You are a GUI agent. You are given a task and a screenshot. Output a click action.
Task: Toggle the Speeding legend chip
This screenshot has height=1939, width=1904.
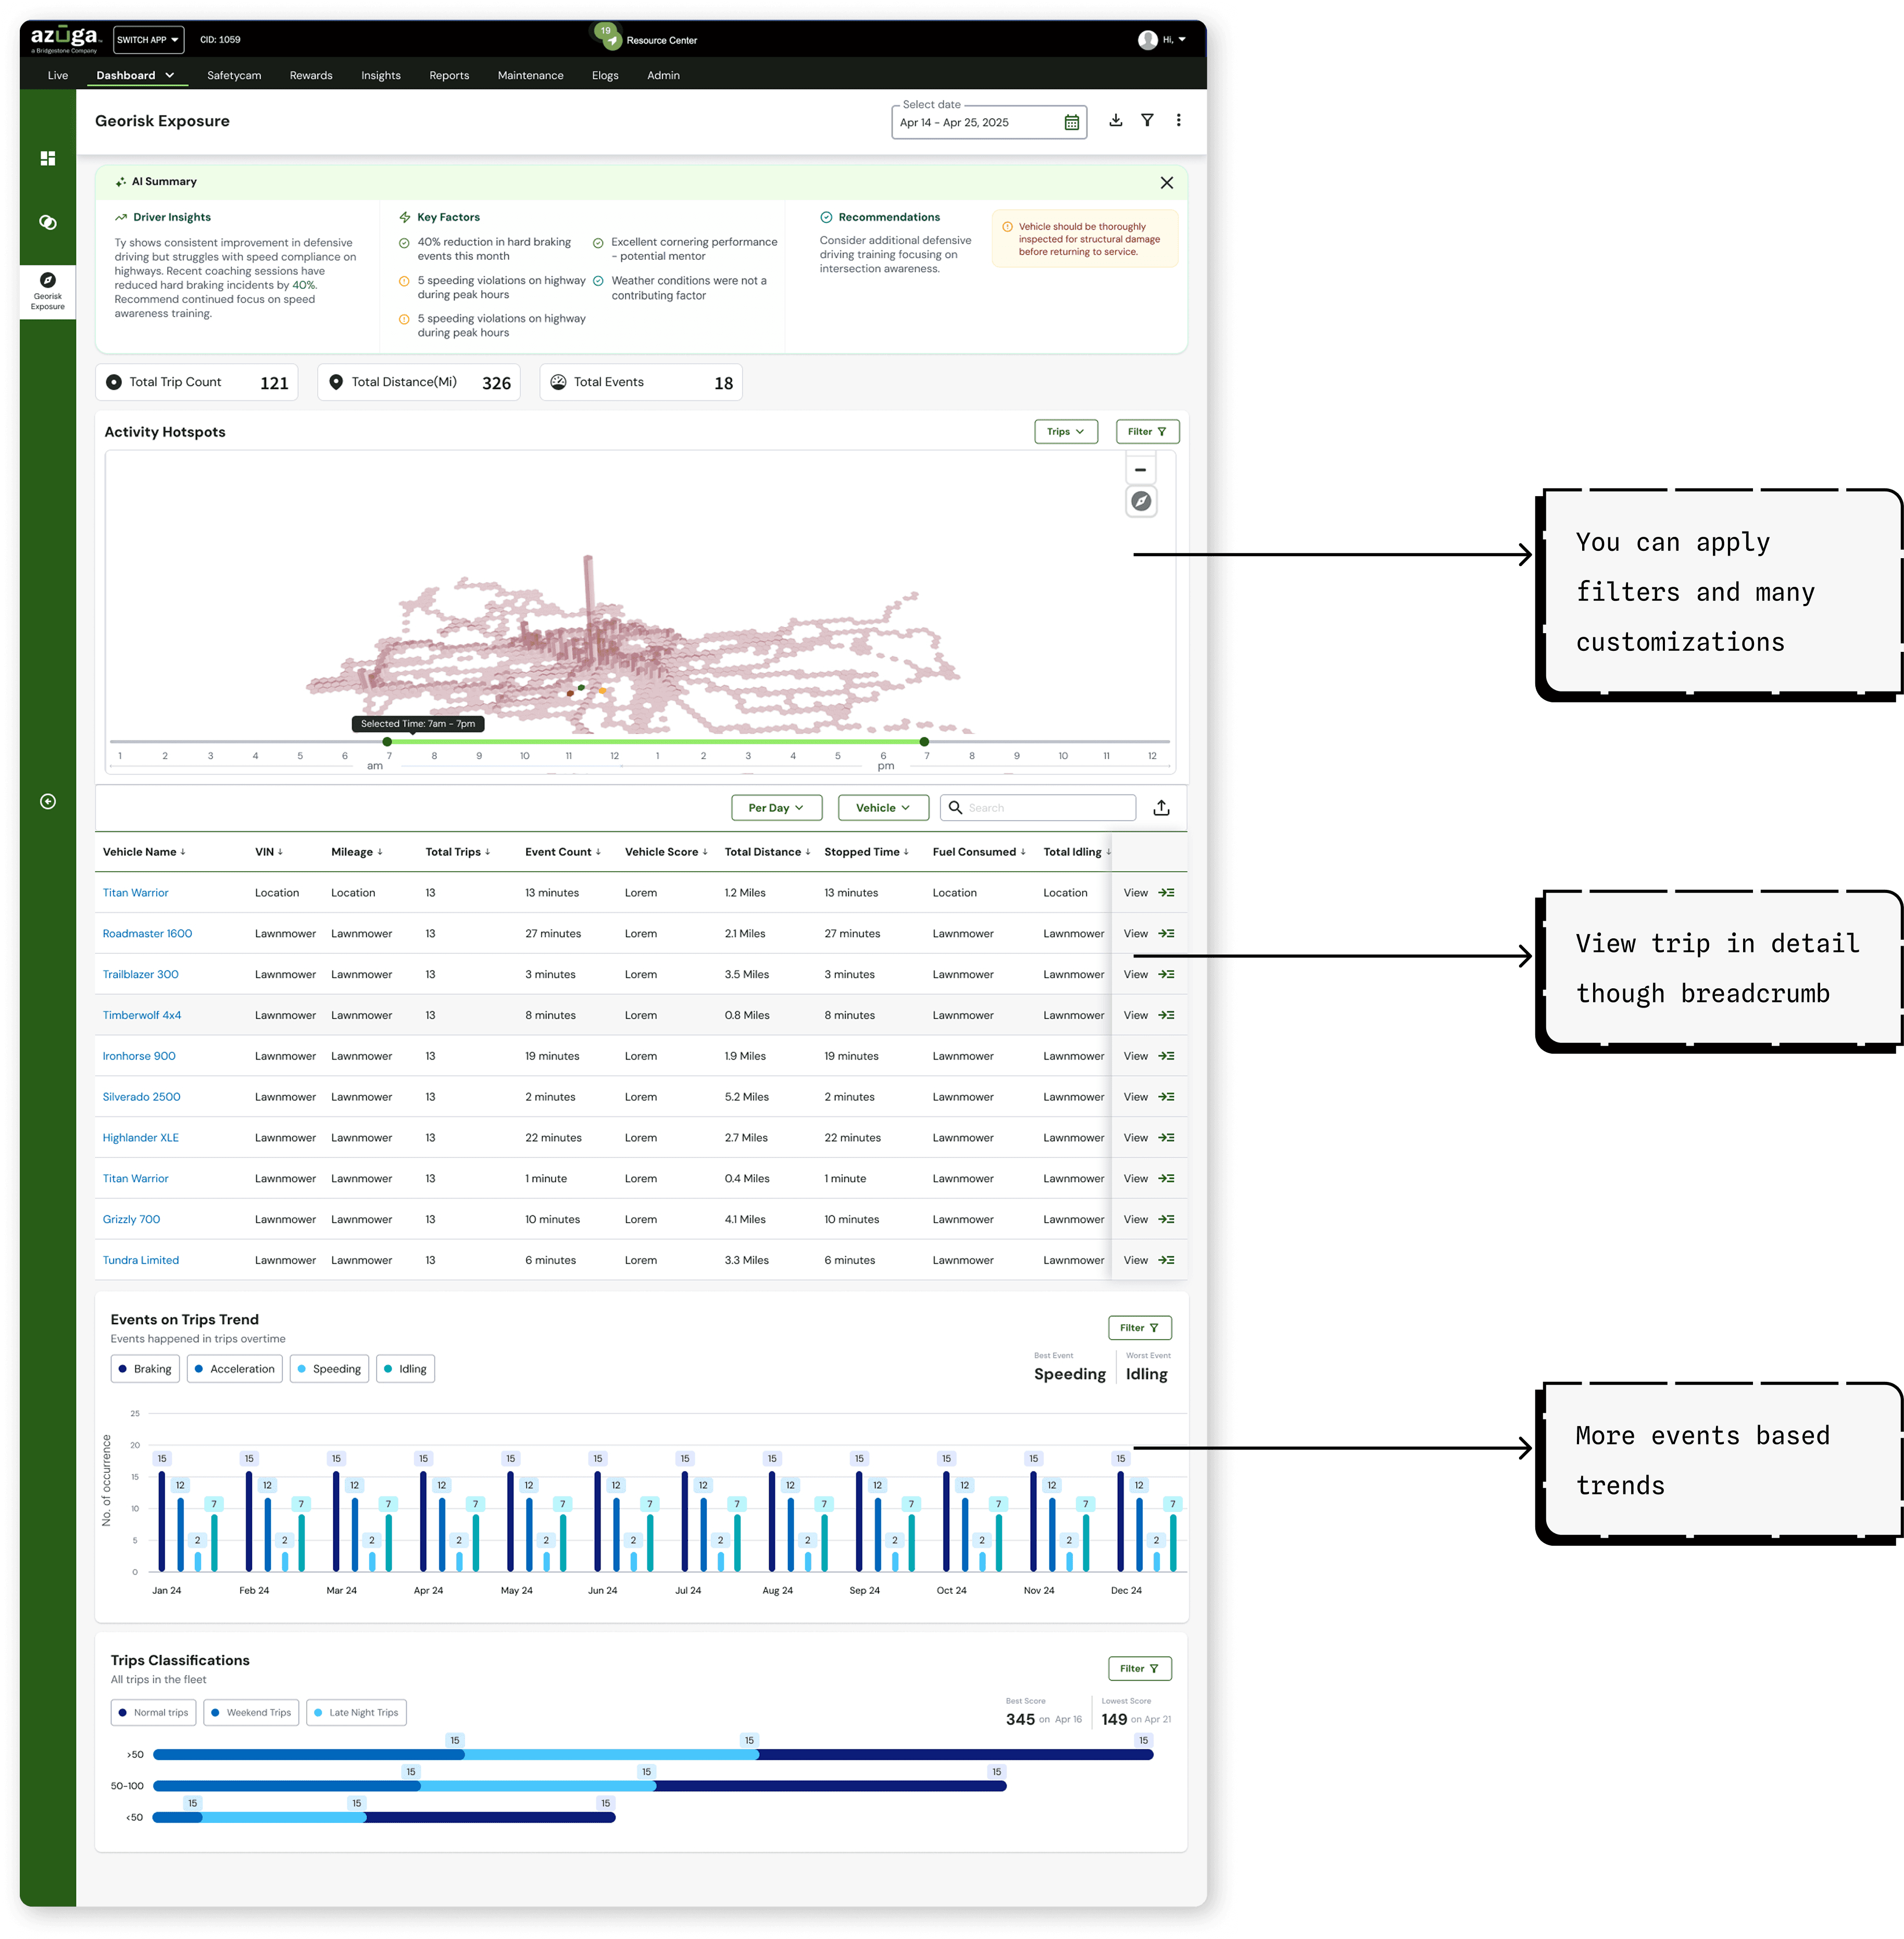(x=329, y=1369)
